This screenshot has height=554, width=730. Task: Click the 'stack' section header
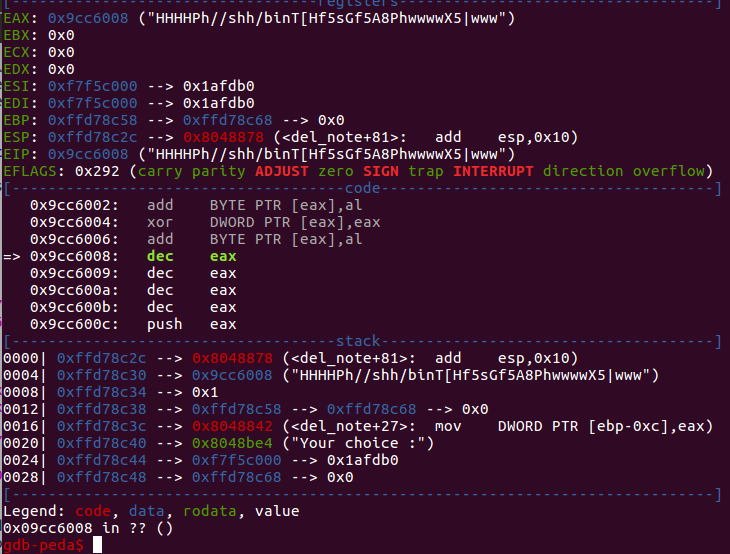(358, 341)
